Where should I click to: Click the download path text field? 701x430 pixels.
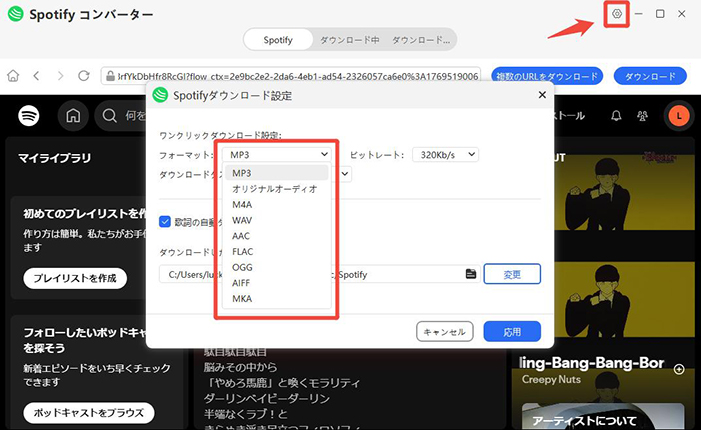click(x=320, y=274)
